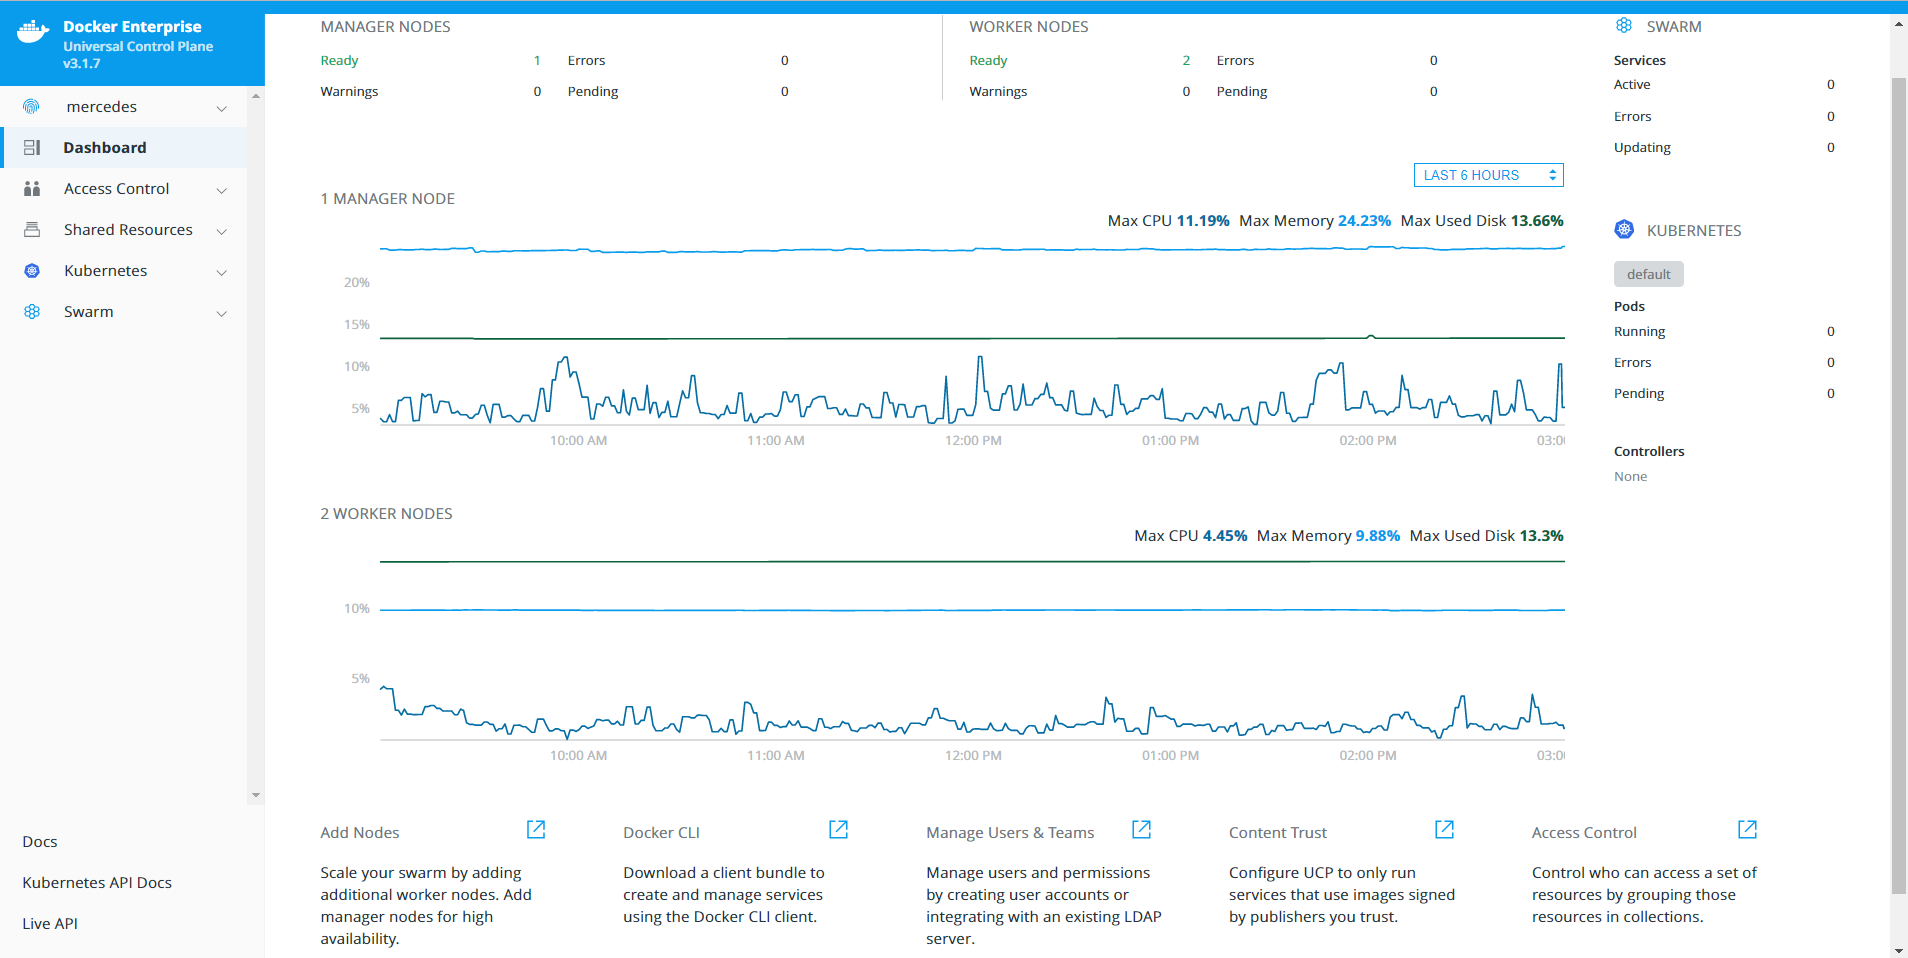Viewport: 1908px width, 958px height.
Task: Click the Dashboard sidebar icon
Action: coord(32,148)
